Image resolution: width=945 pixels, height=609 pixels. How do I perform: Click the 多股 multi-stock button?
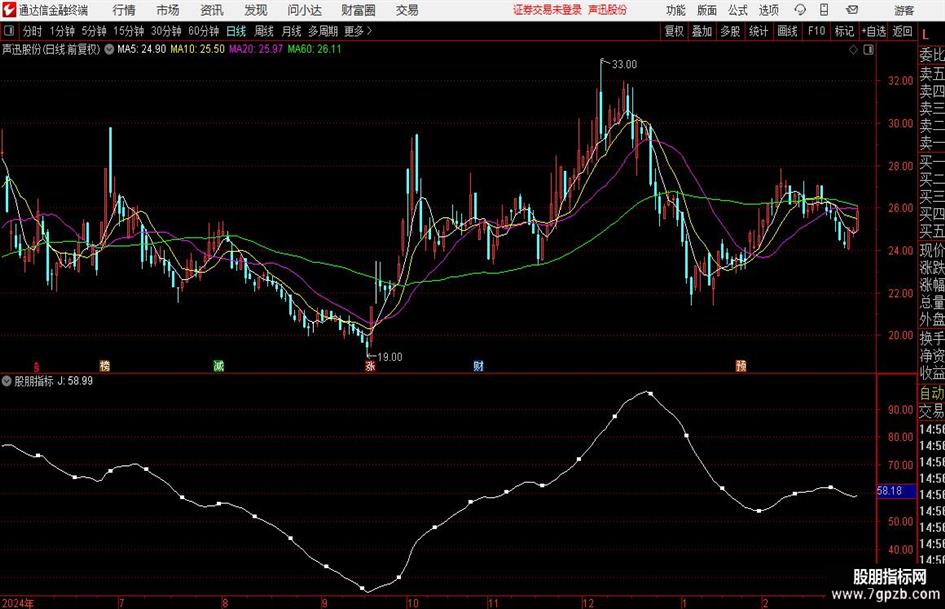pyautogui.click(x=730, y=31)
